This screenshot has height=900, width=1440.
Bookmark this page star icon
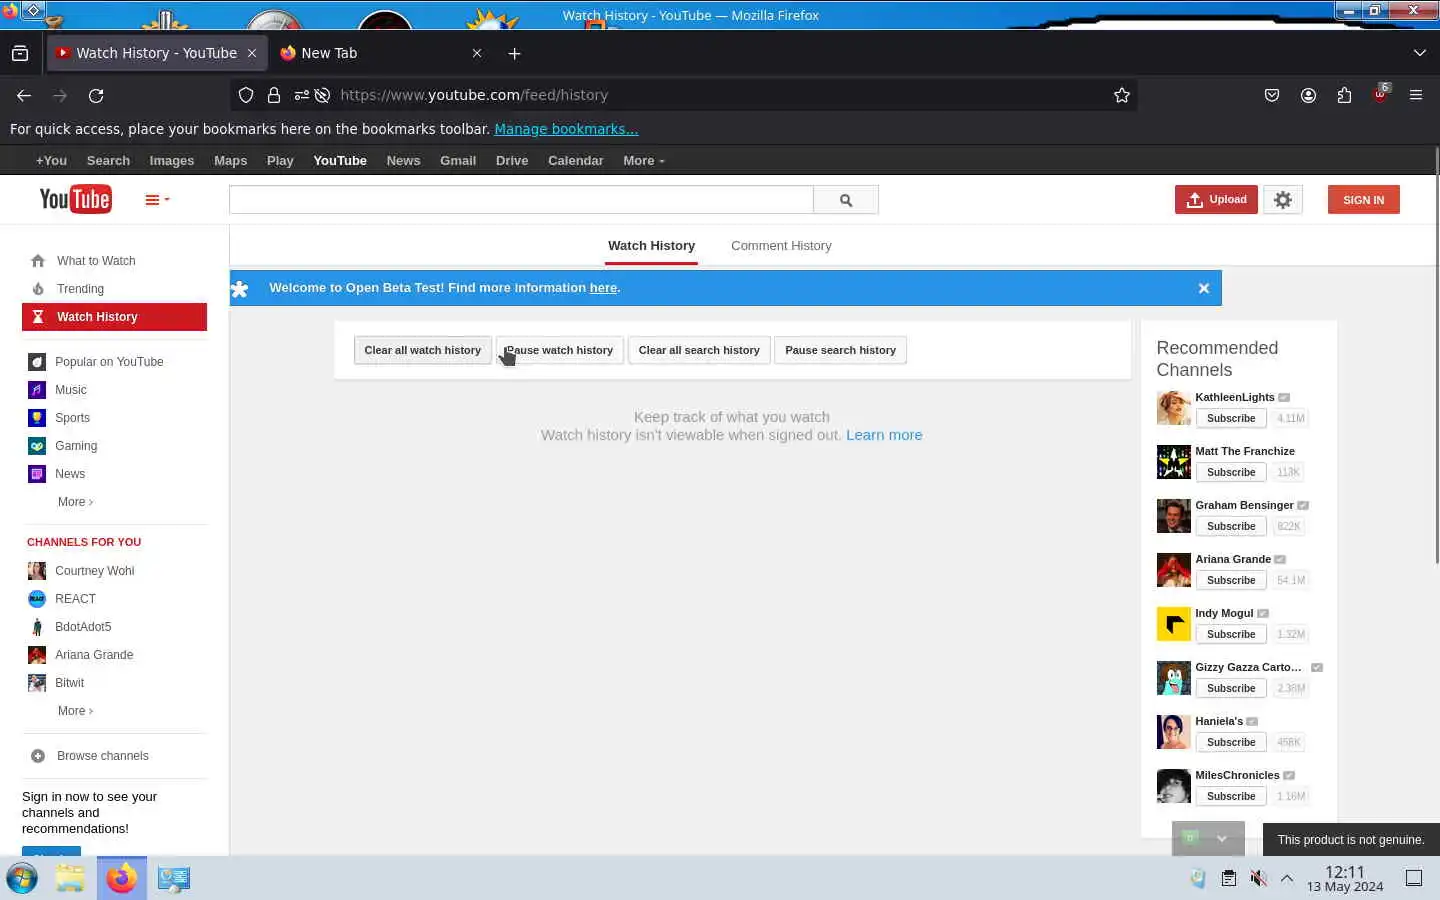(1122, 95)
